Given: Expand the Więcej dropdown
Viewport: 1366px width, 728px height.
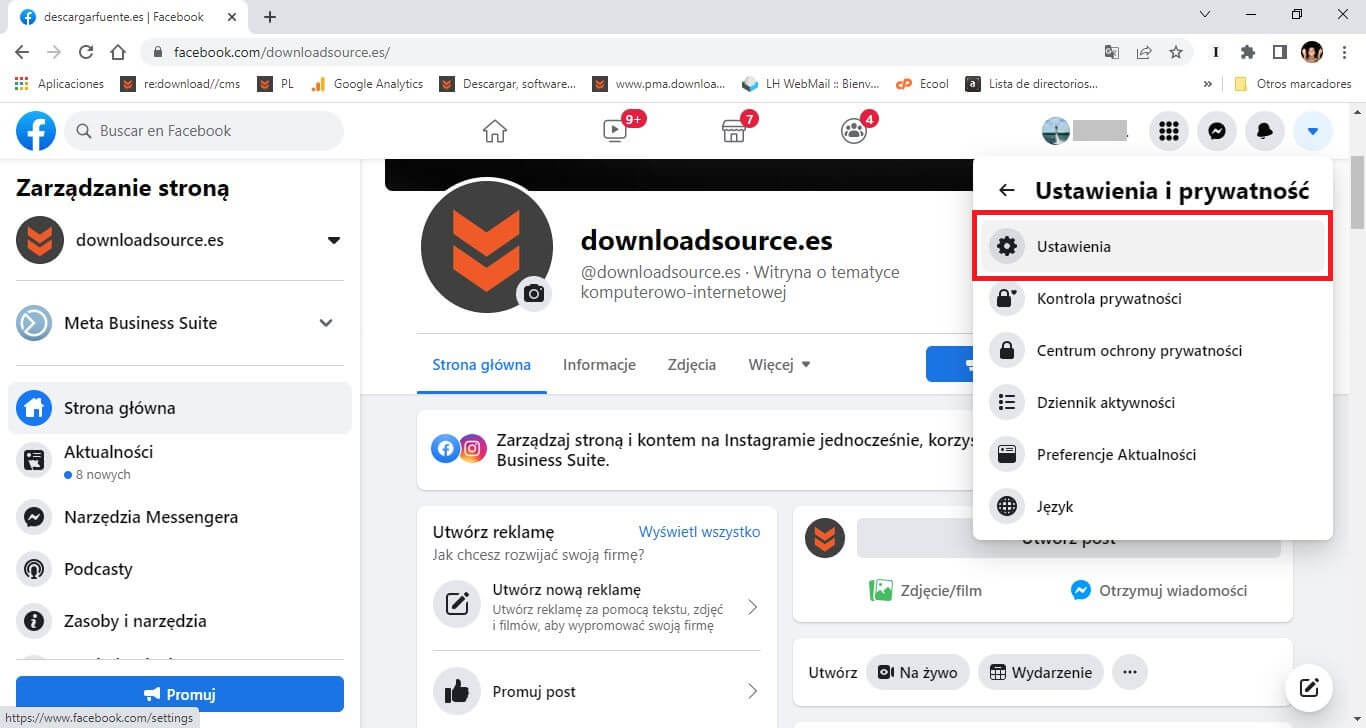Looking at the screenshot, I should [779, 364].
